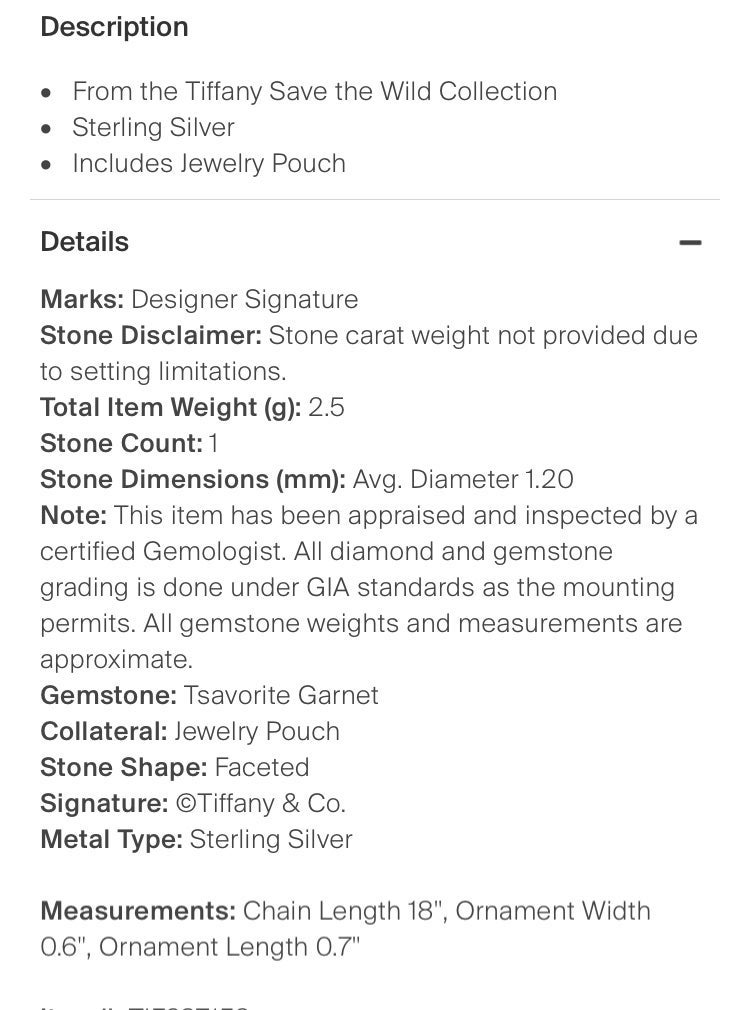
Task: Click the Stone Shape: Faceted line
Action: [x=175, y=768]
